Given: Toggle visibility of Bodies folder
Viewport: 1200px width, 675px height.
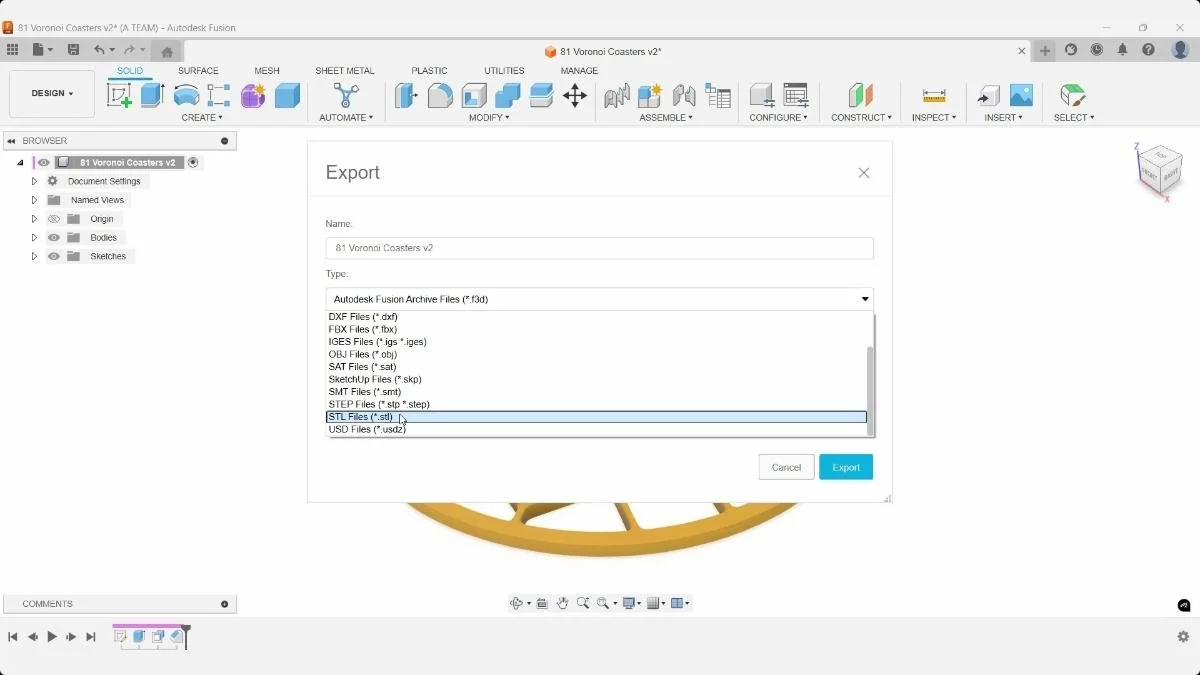Looking at the screenshot, I should pos(54,238).
